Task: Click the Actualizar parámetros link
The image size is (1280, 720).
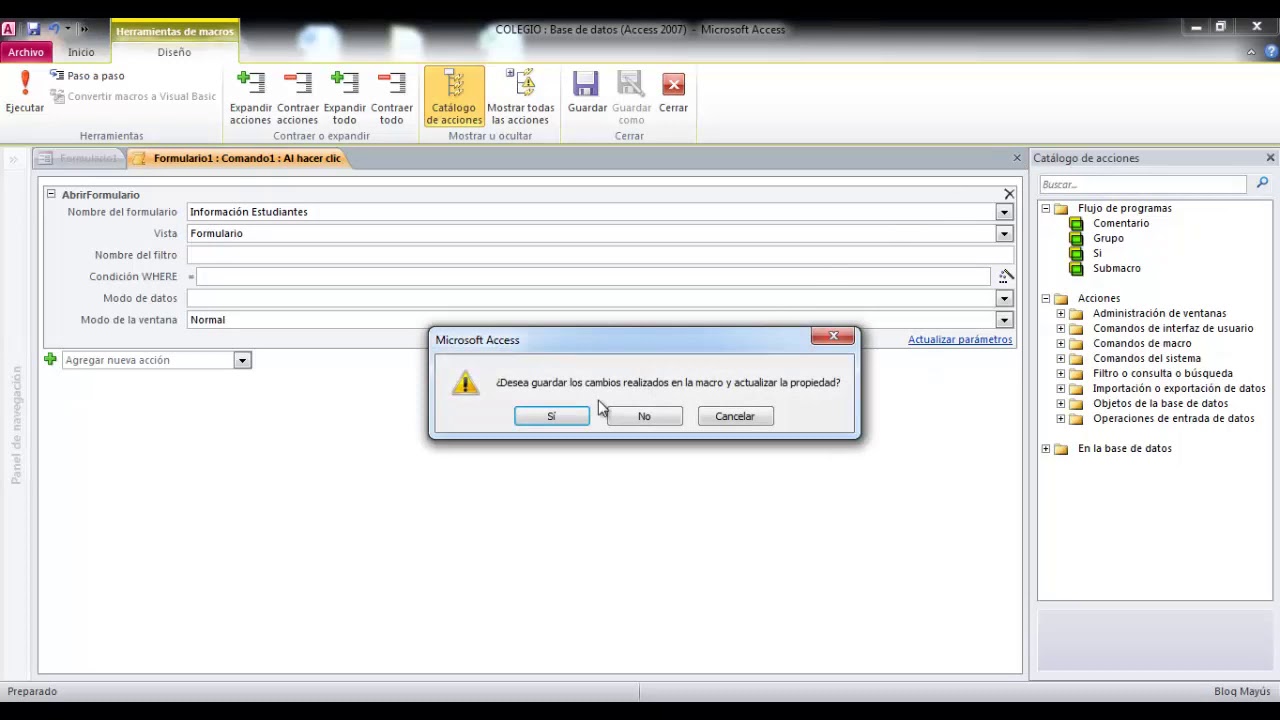Action: pos(960,340)
